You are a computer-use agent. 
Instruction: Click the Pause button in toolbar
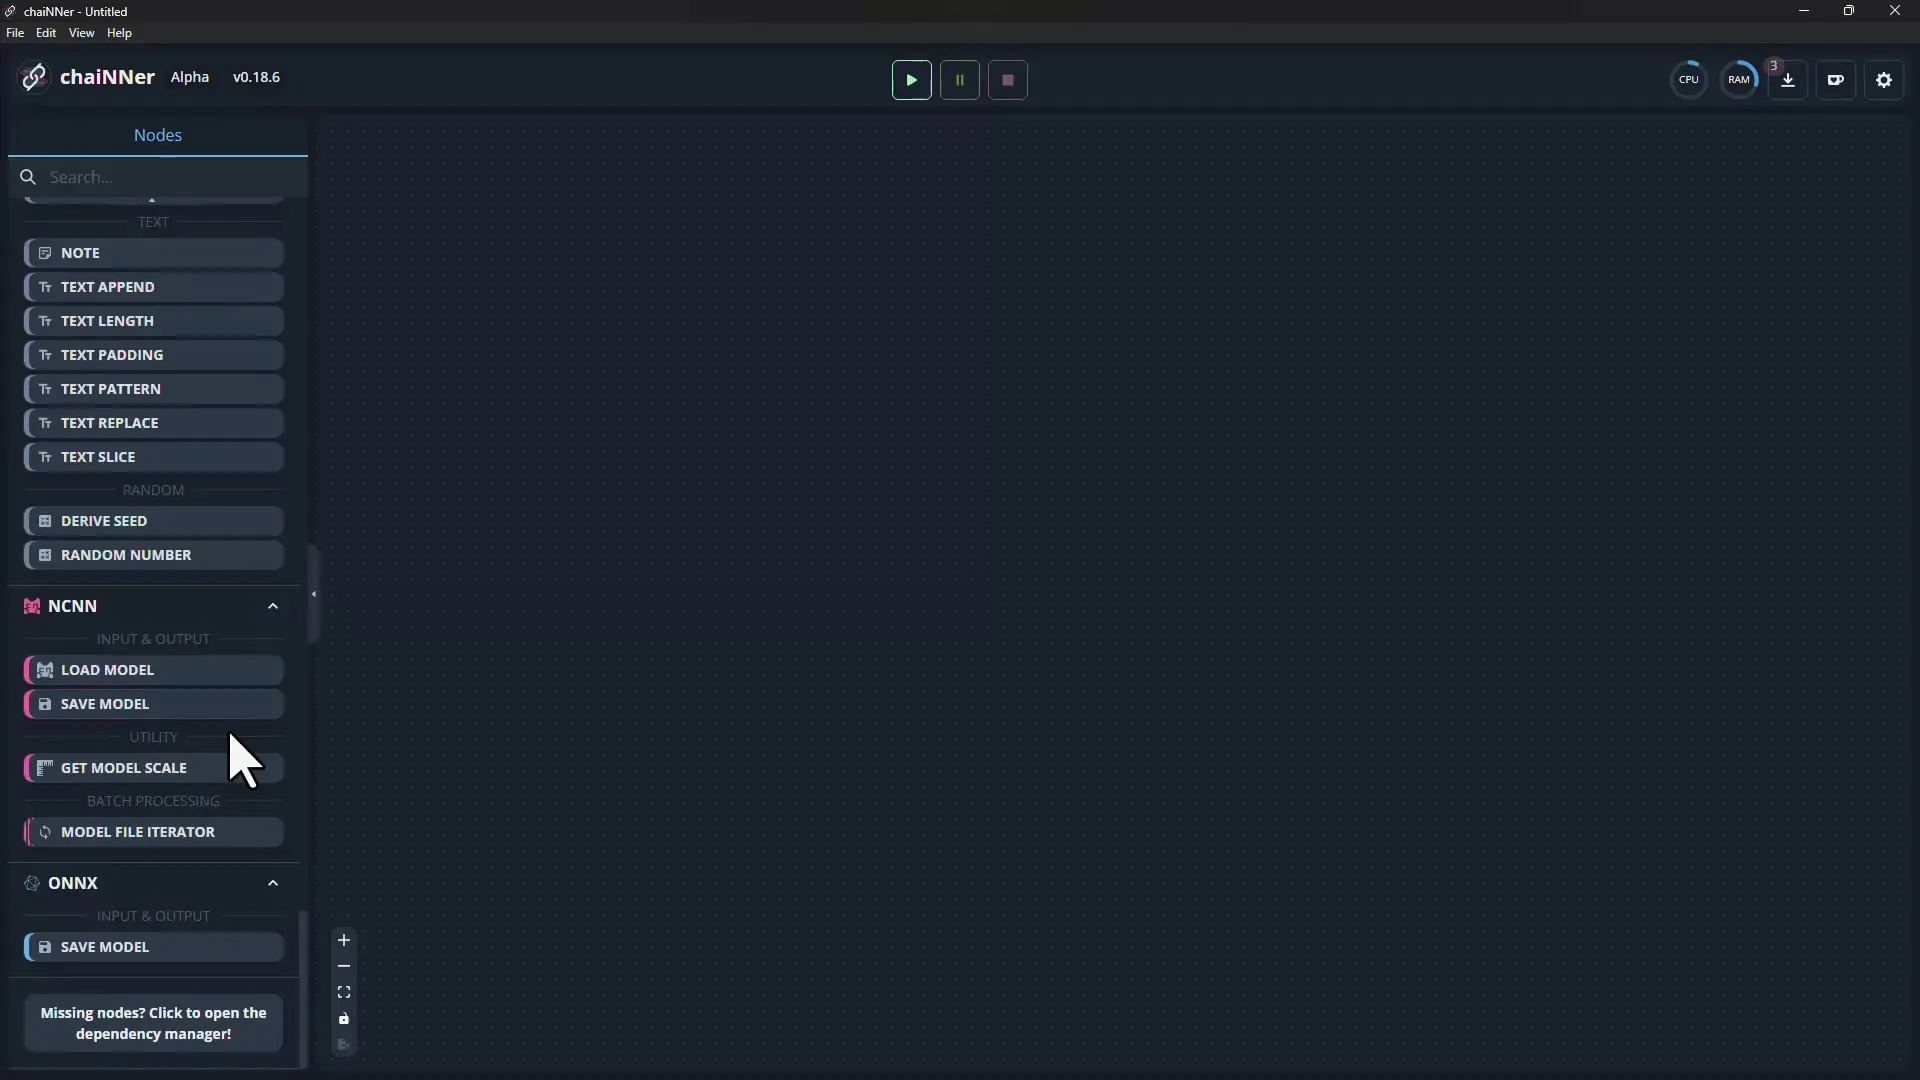[959, 79]
